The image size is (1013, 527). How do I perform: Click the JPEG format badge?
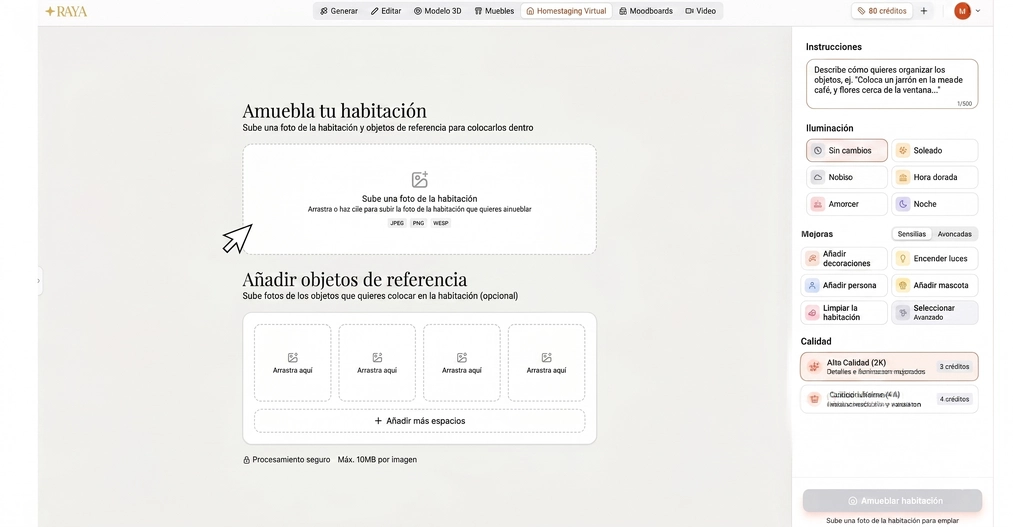coord(397,223)
